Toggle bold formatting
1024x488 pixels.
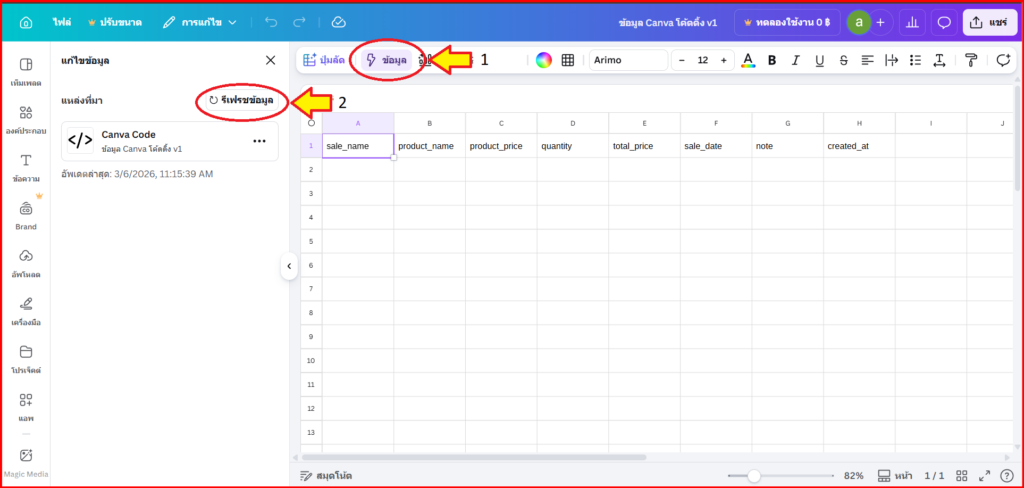pyautogui.click(x=772, y=60)
